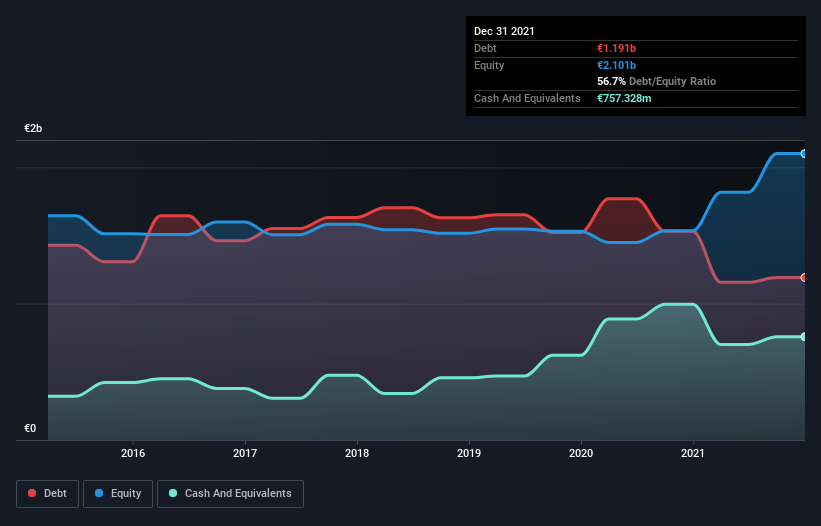
Task: Click the tooltip Equity row label
Action: (x=489, y=65)
